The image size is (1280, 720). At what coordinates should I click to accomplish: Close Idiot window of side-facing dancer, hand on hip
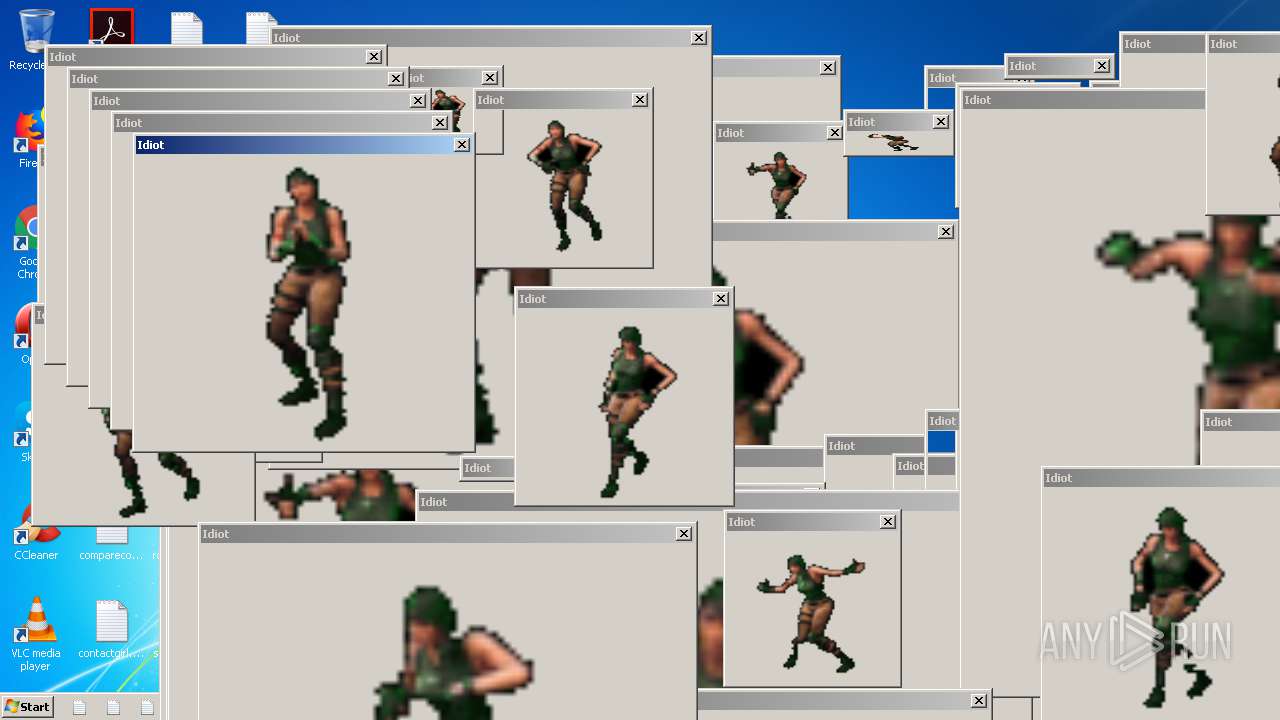click(721, 299)
